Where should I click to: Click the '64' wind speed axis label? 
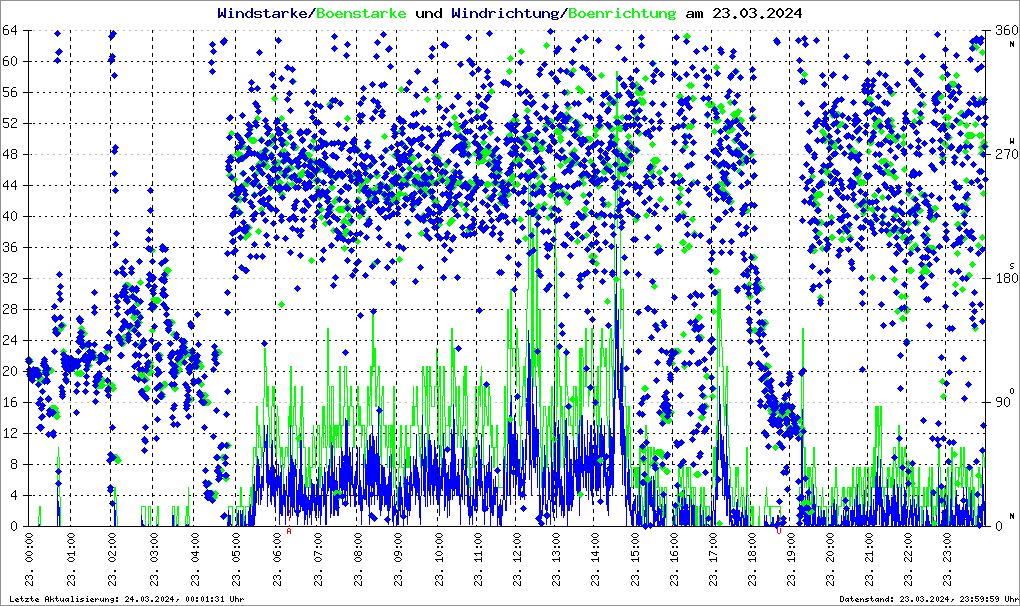pos(9,30)
